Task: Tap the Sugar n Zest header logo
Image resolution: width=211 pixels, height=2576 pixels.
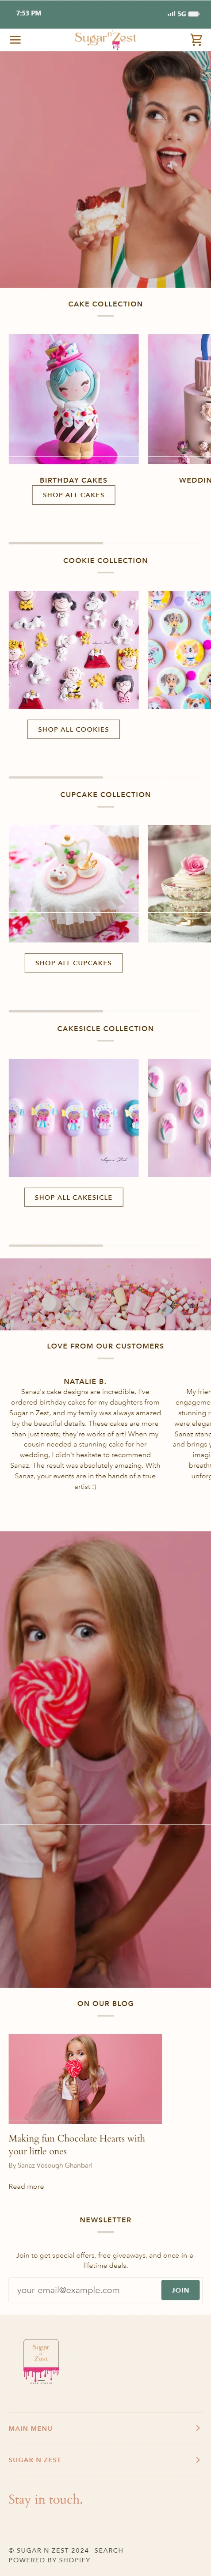Action: [x=105, y=40]
